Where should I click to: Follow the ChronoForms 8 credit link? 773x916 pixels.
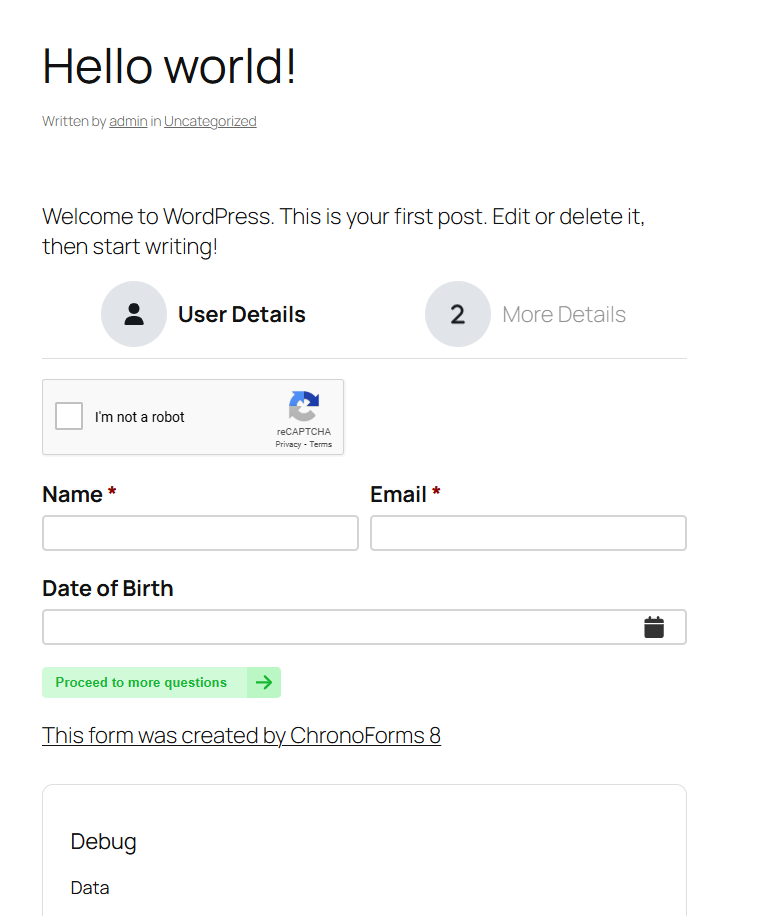point(241,735)
